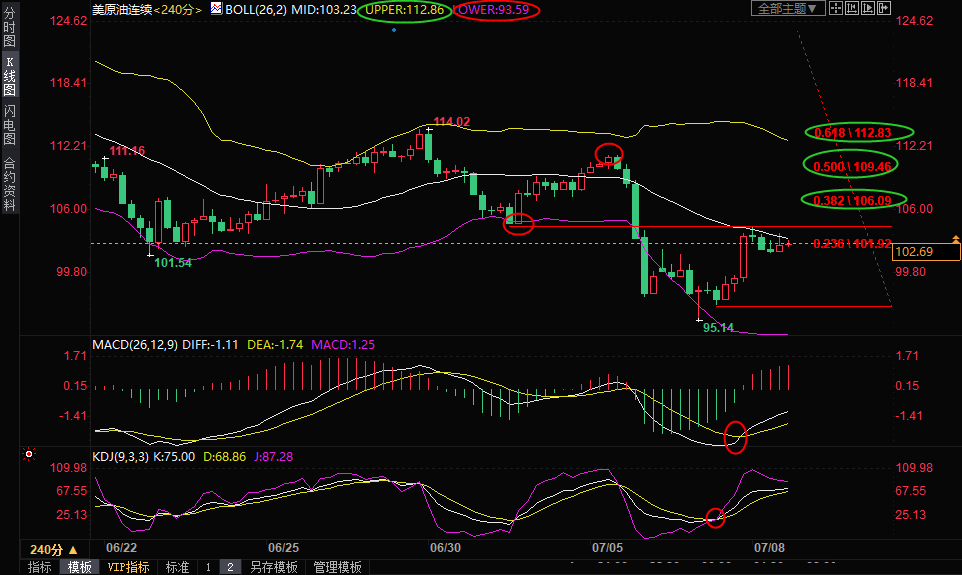Open the <240分> period selector in chart title

(178, 9)
